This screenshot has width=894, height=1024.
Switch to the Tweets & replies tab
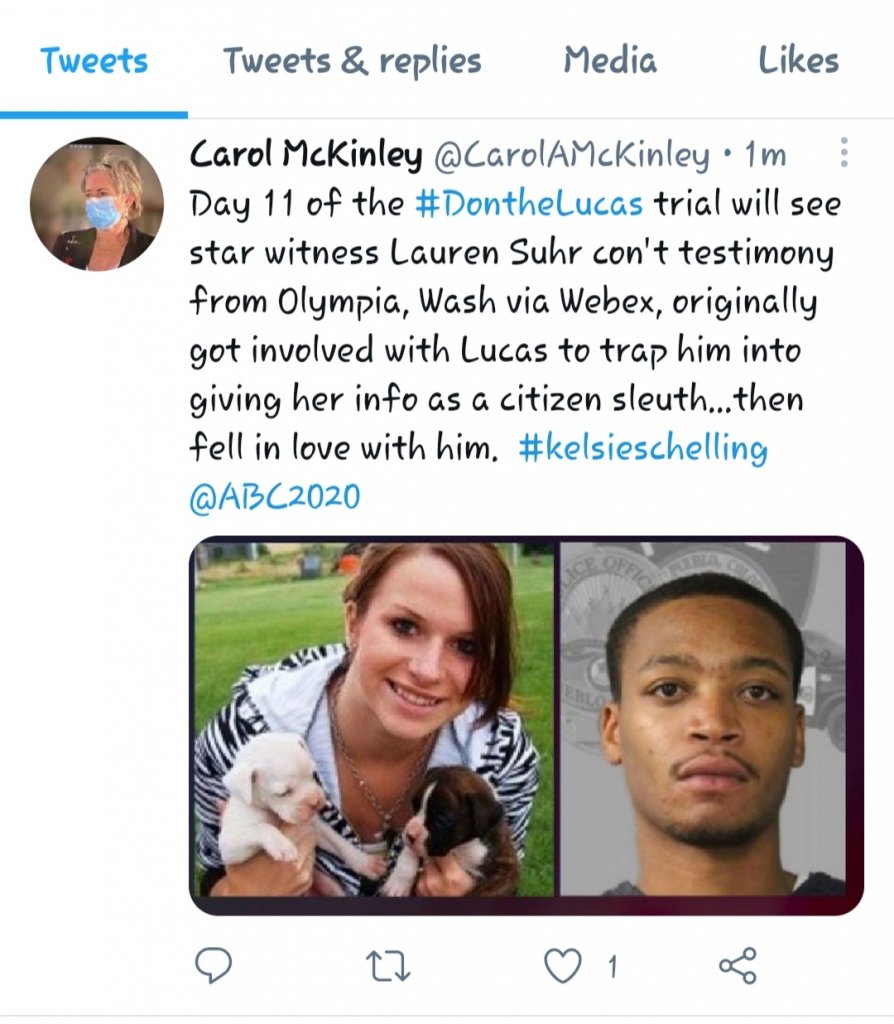(x=352, y=61)
